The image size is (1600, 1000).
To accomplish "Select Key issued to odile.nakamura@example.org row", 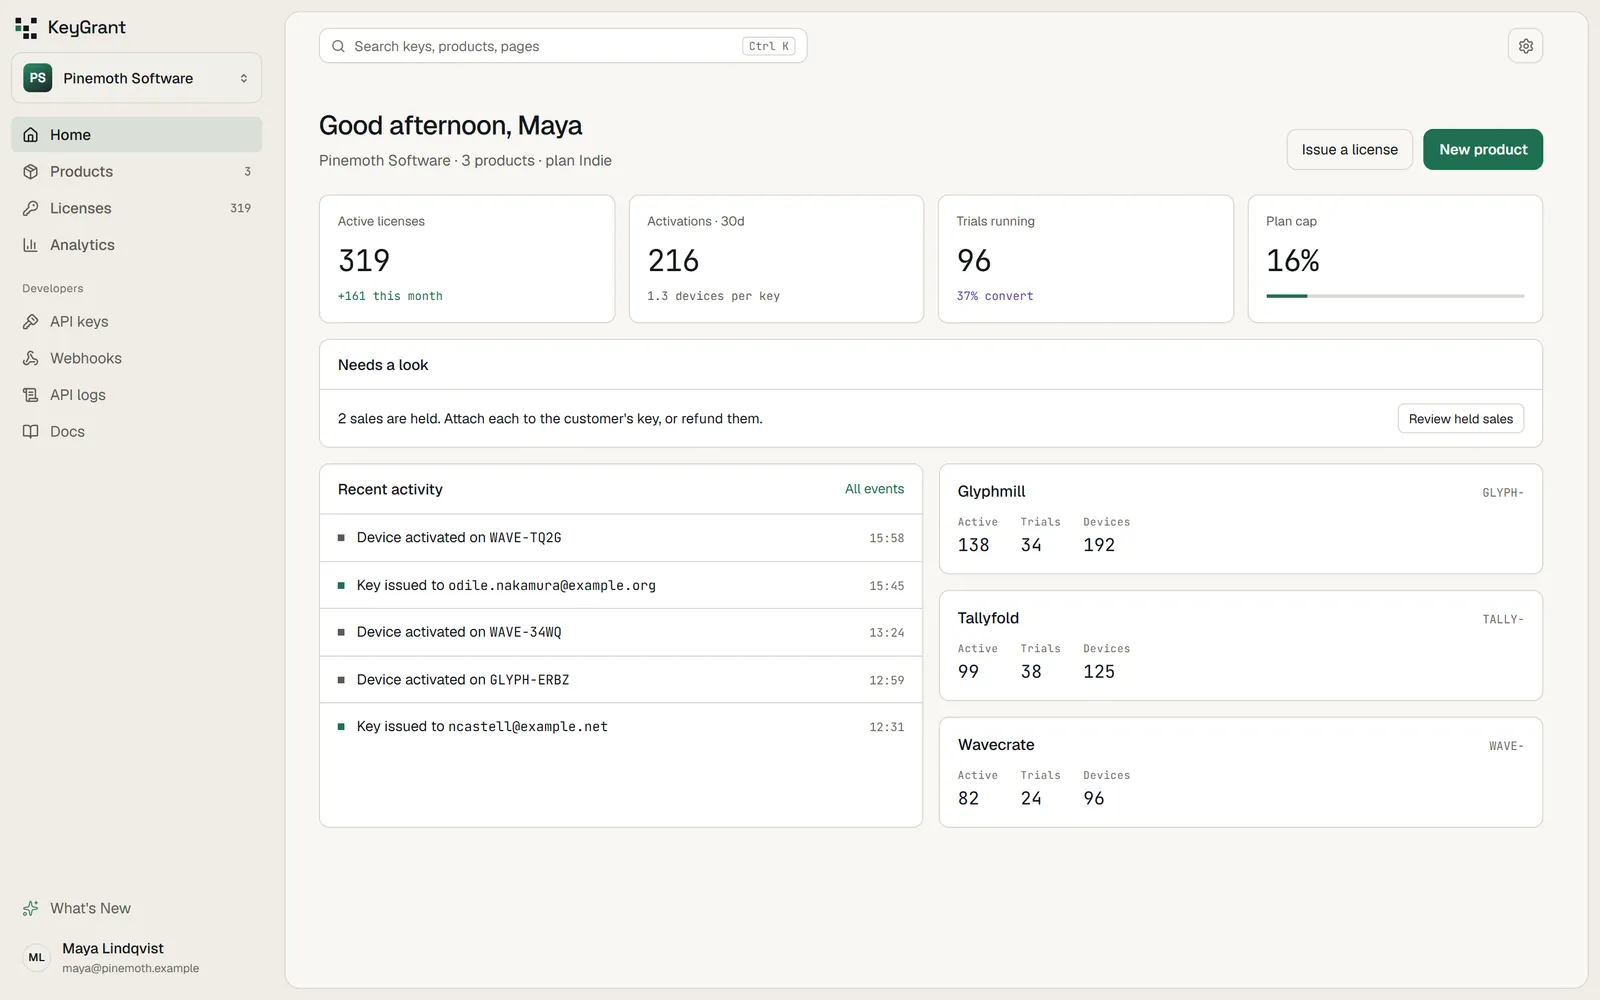I will pos(620,585).
